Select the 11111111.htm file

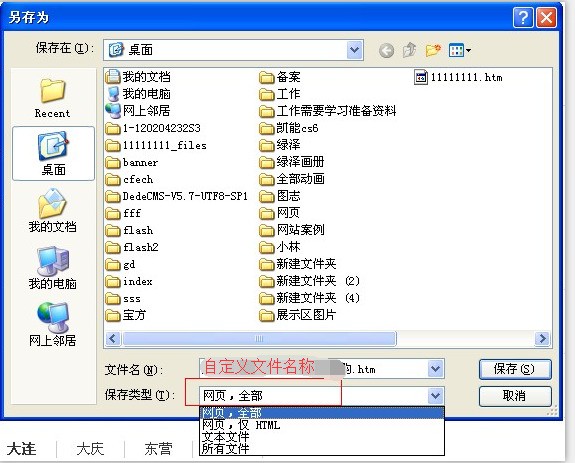pos(458,77)
